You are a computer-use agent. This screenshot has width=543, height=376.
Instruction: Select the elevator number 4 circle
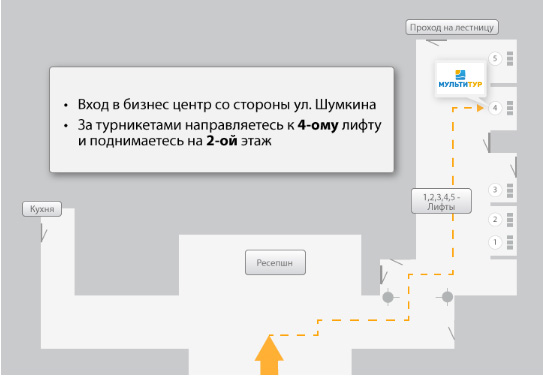[x=495, y=108]
